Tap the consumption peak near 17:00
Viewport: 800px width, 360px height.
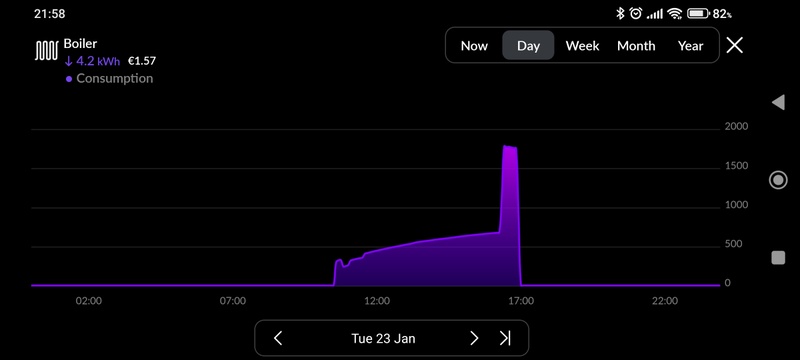[510, 148]
